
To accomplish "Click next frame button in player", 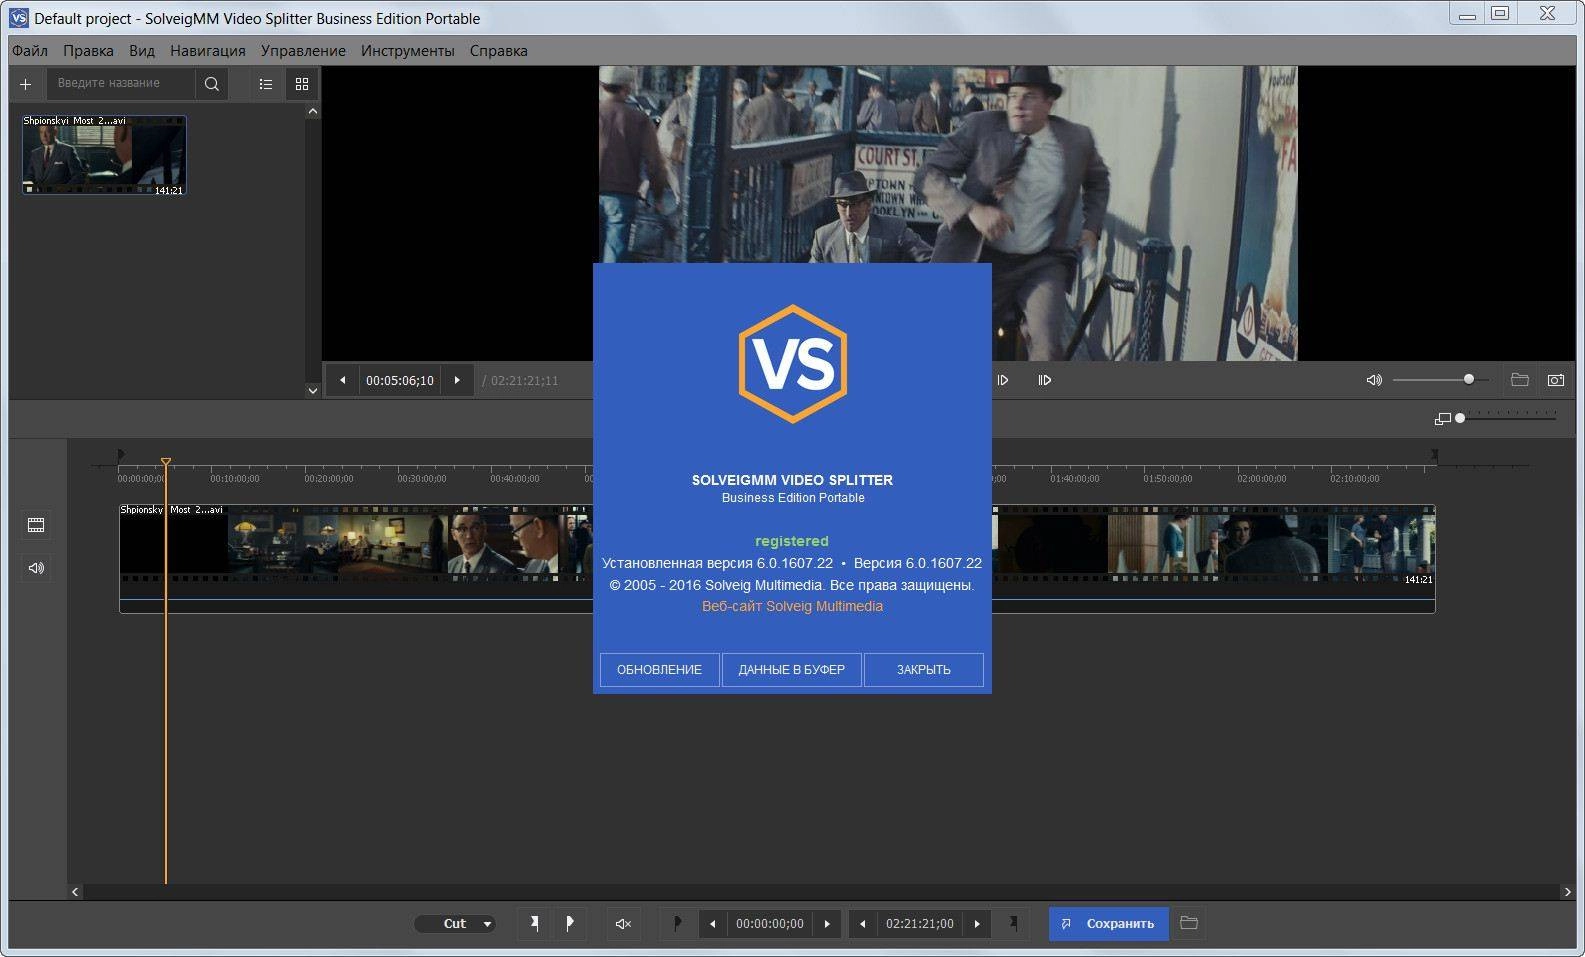I will pyautogui.click(x=1003, y=380).
